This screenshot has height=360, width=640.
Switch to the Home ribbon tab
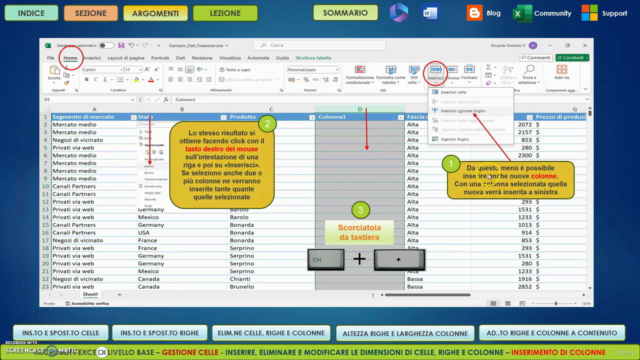[70, 58]
